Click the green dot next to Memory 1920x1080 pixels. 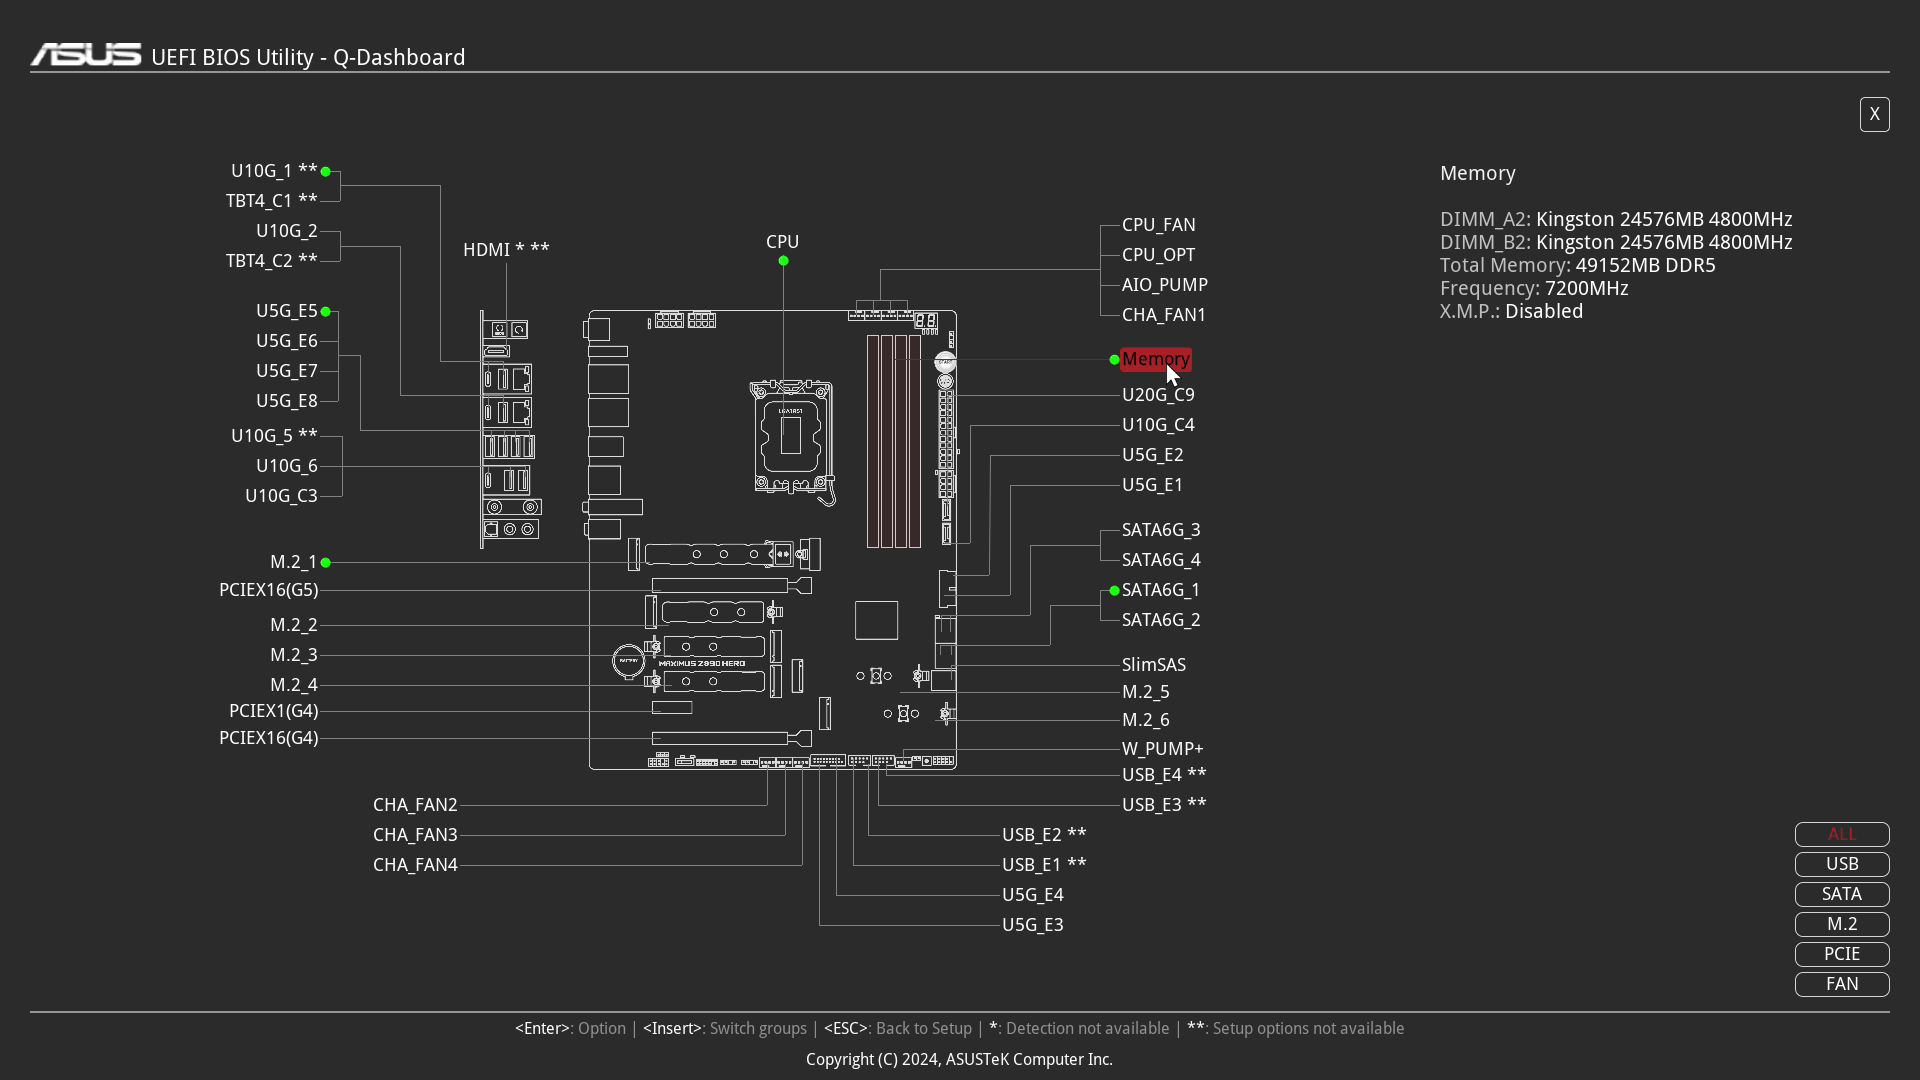(1113, 360)
